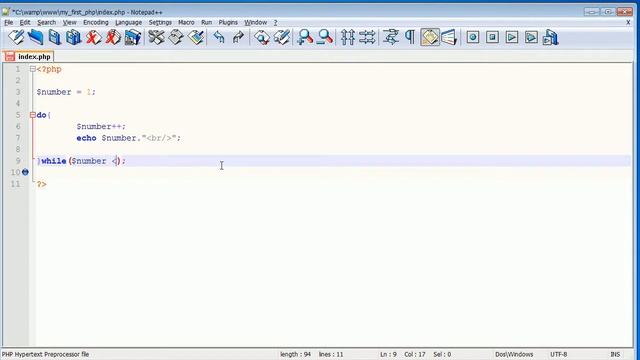Click the Close All documents icon

(113, 38)
